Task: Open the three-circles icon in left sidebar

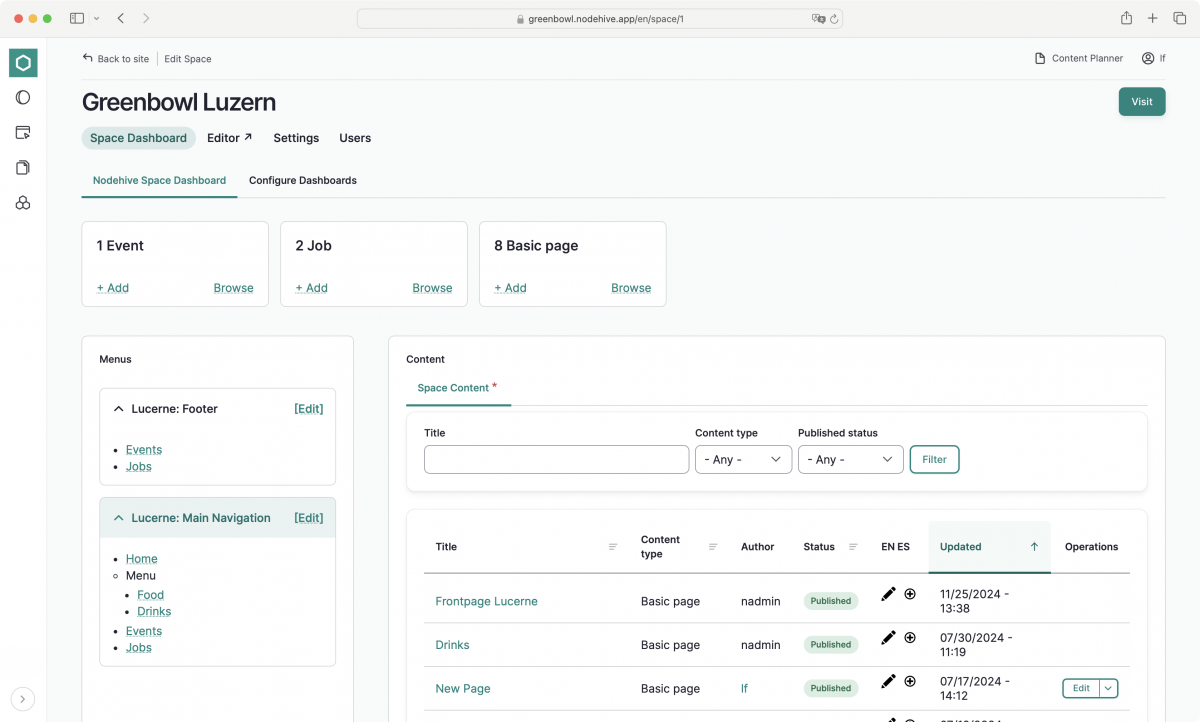Action: (23, 203)
